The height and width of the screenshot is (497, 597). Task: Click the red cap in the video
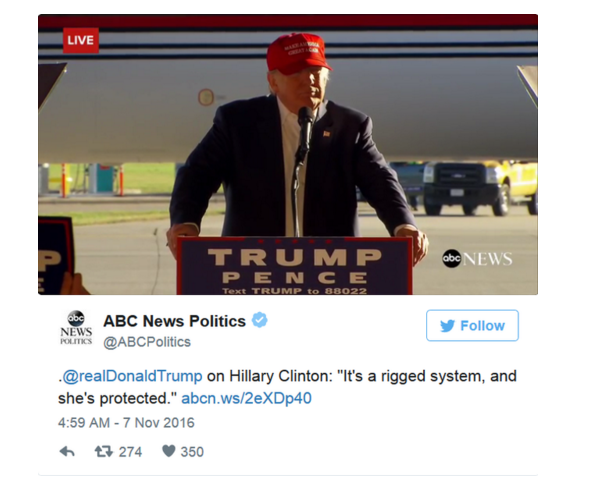click(x=298, y=53)
